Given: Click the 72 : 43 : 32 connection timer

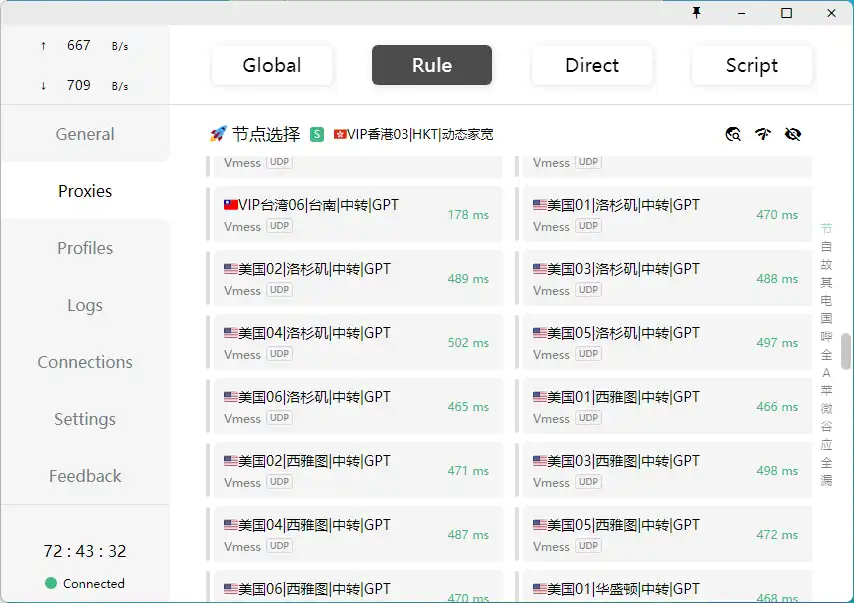Looking at the screenshot, I should (85, 551).
